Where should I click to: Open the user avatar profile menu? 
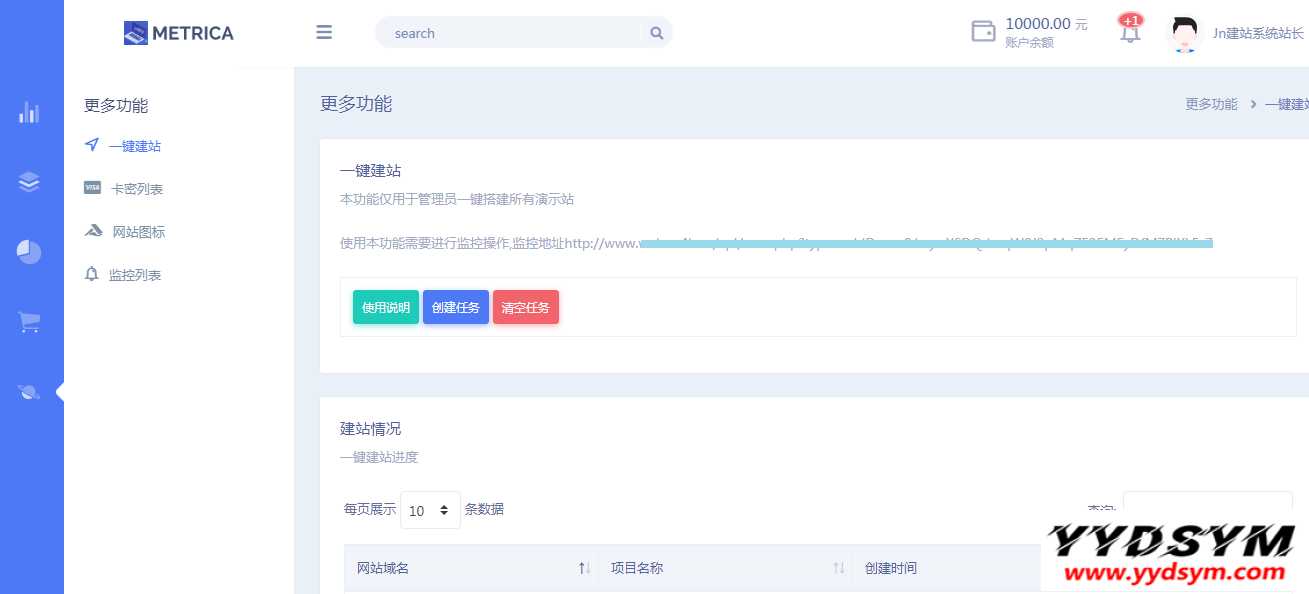[1184, 33]
